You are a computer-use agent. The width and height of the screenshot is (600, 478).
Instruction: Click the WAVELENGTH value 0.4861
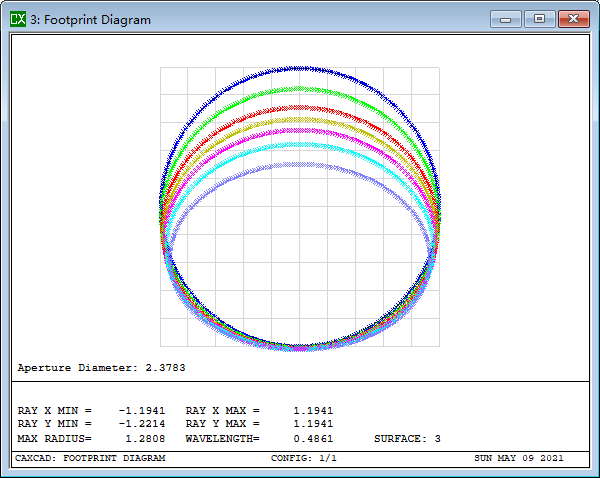click(x=313, y=439)
